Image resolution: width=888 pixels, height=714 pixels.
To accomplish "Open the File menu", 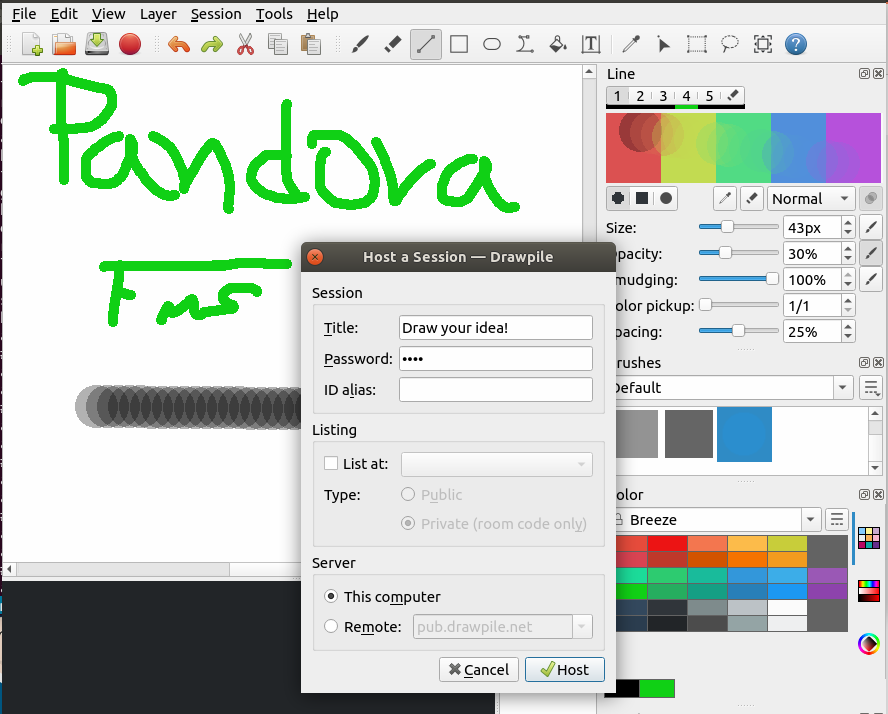I will click(24, 14).
